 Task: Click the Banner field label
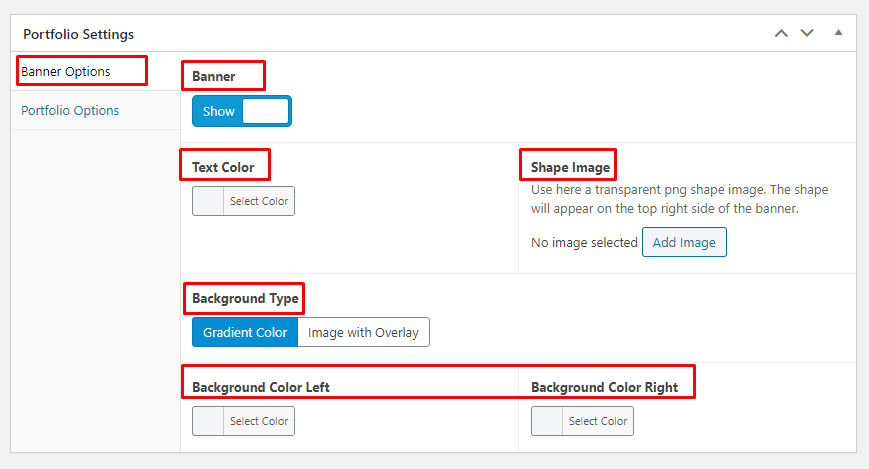tap(213, 76)
